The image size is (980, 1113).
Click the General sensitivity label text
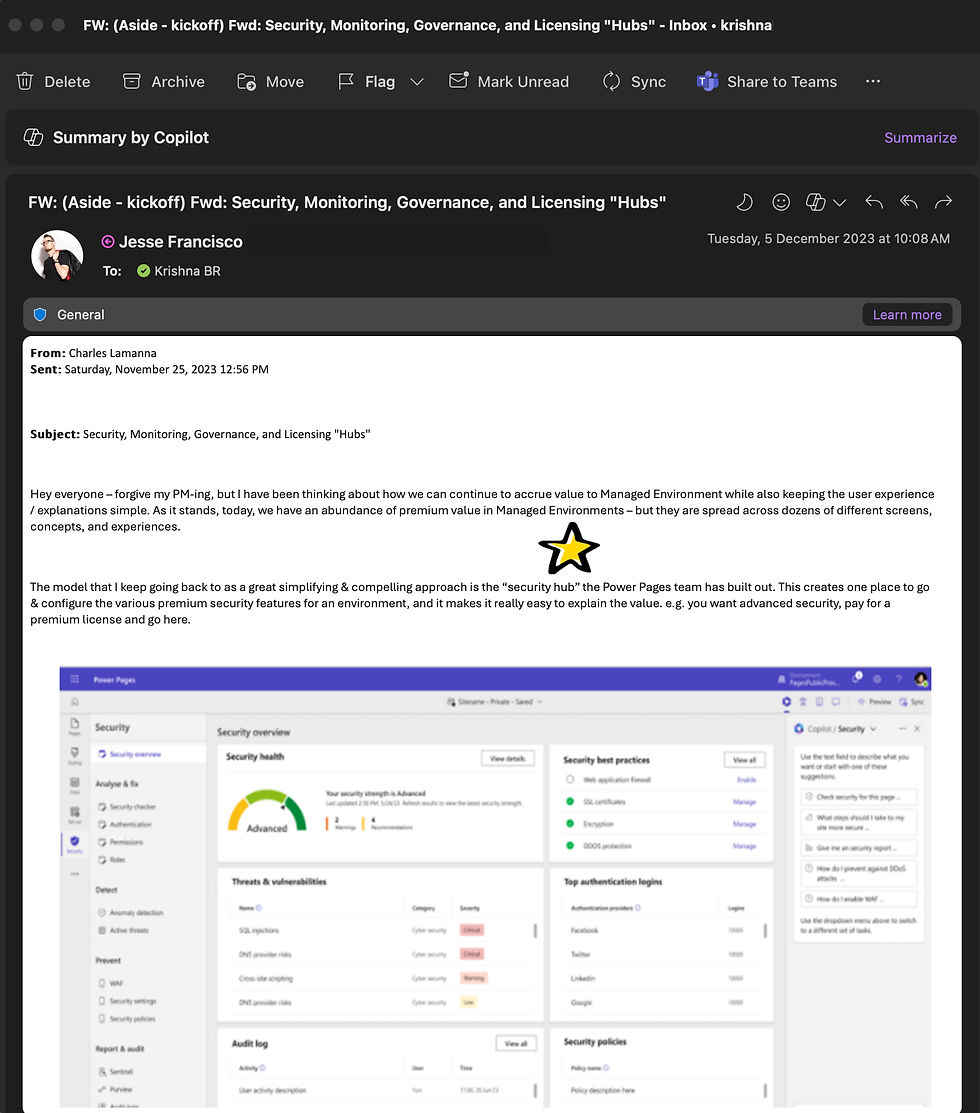pos(81,314)
